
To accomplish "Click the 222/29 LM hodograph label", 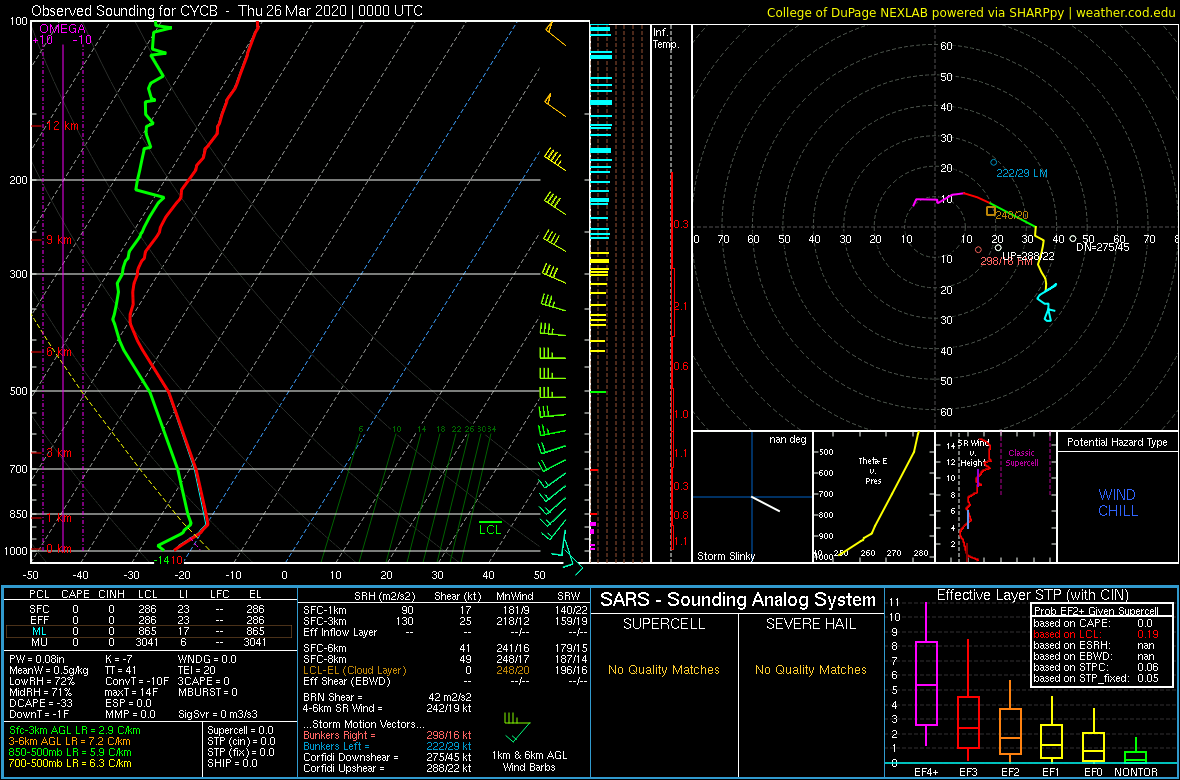I will (1021, 173).
